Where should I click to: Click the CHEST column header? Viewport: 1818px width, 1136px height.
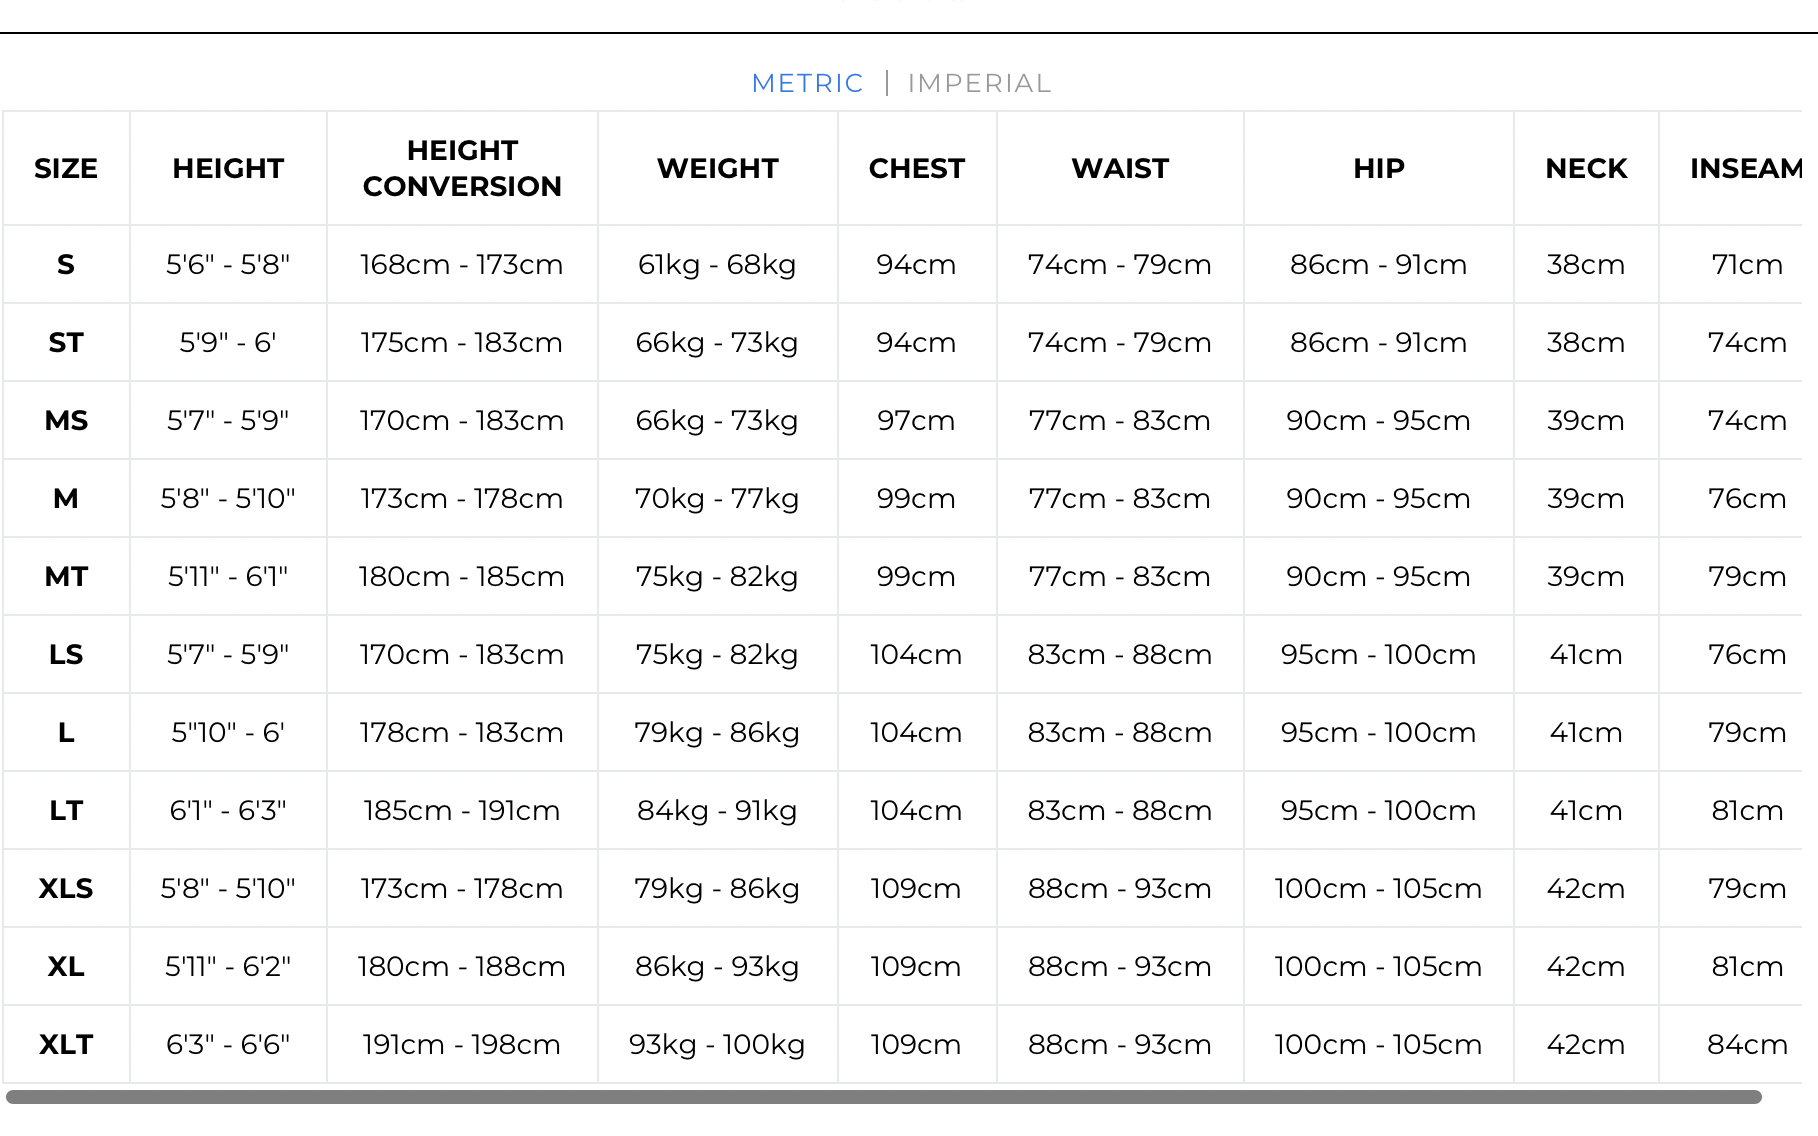[917, 168]
